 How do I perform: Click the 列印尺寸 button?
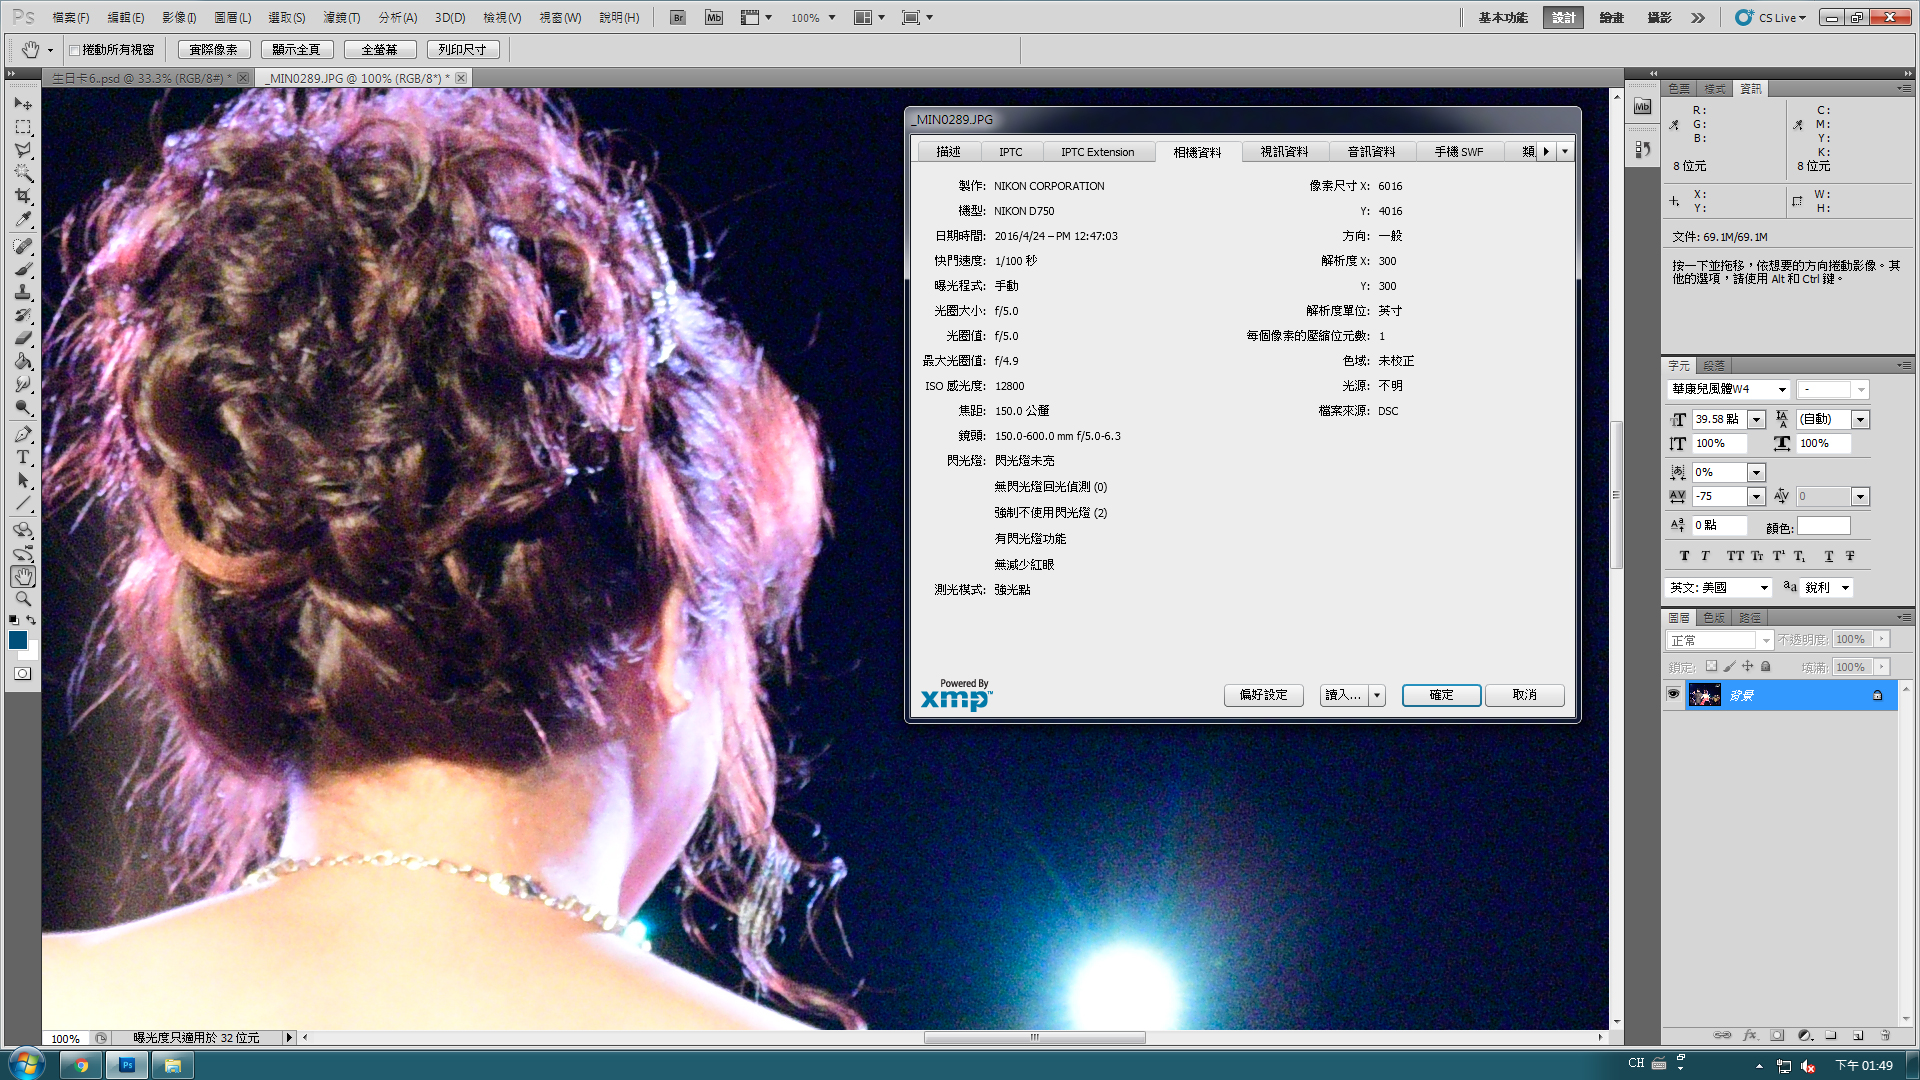[462, 50]
